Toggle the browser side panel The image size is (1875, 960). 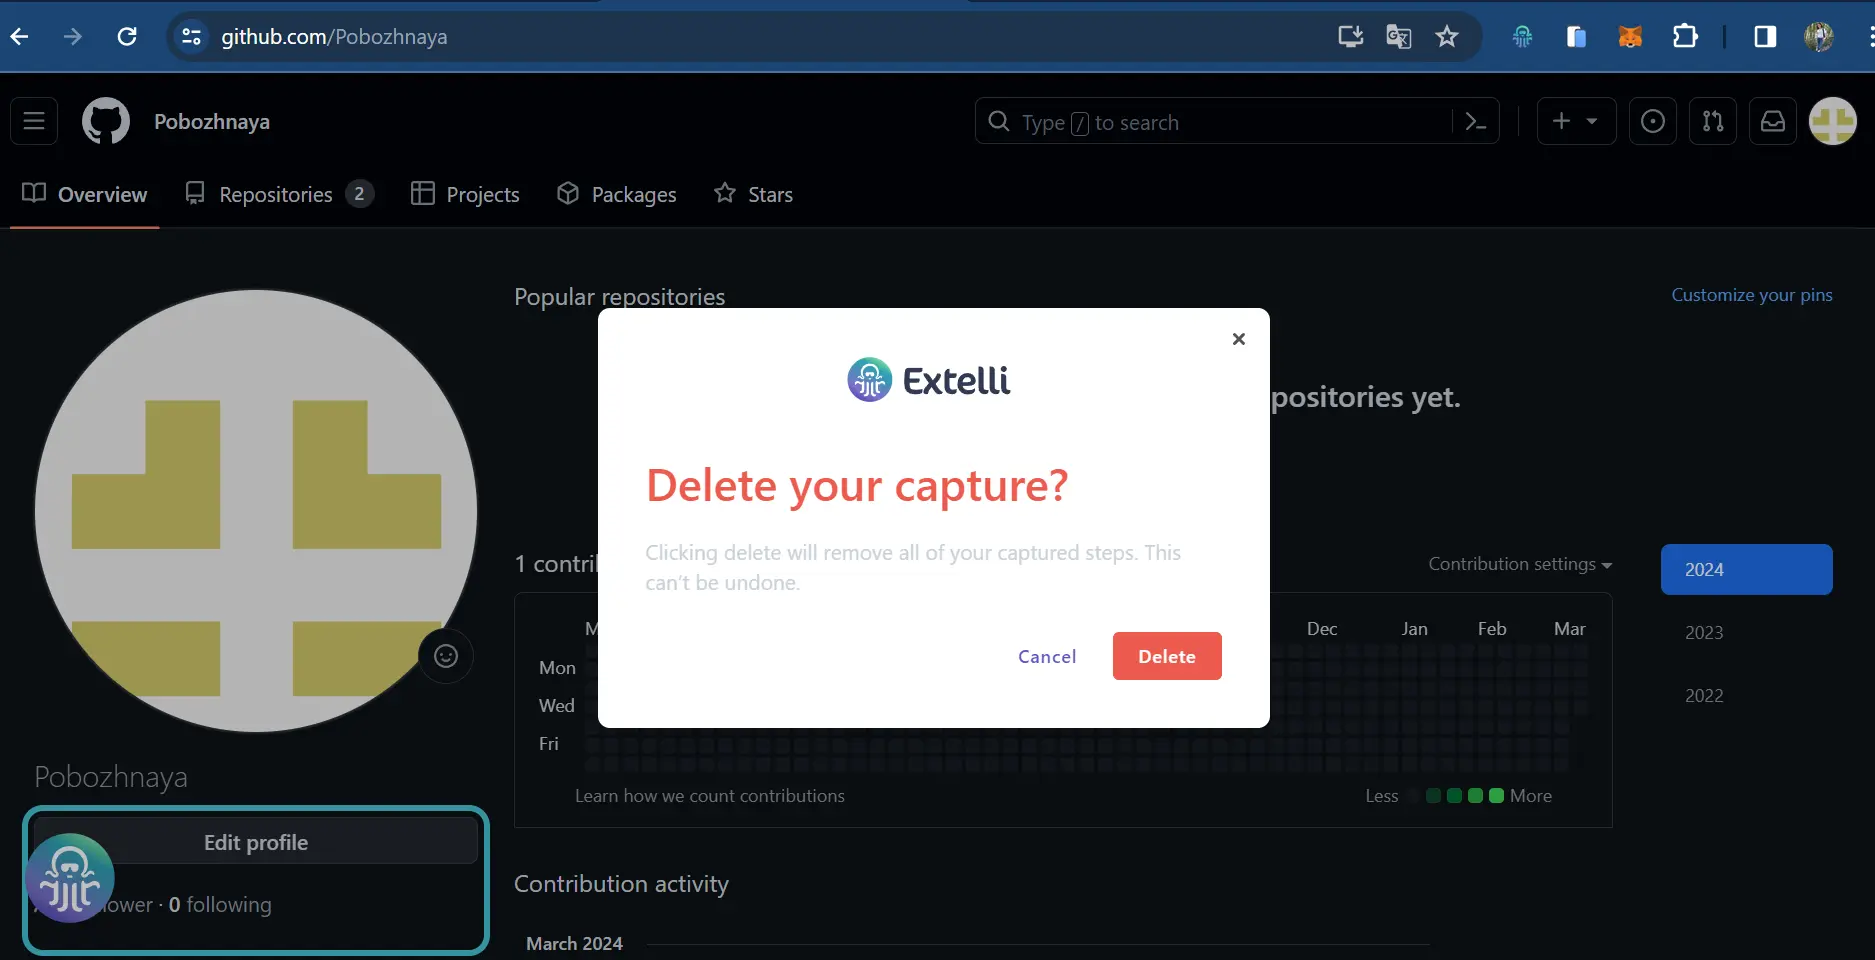click(1765, 37)
